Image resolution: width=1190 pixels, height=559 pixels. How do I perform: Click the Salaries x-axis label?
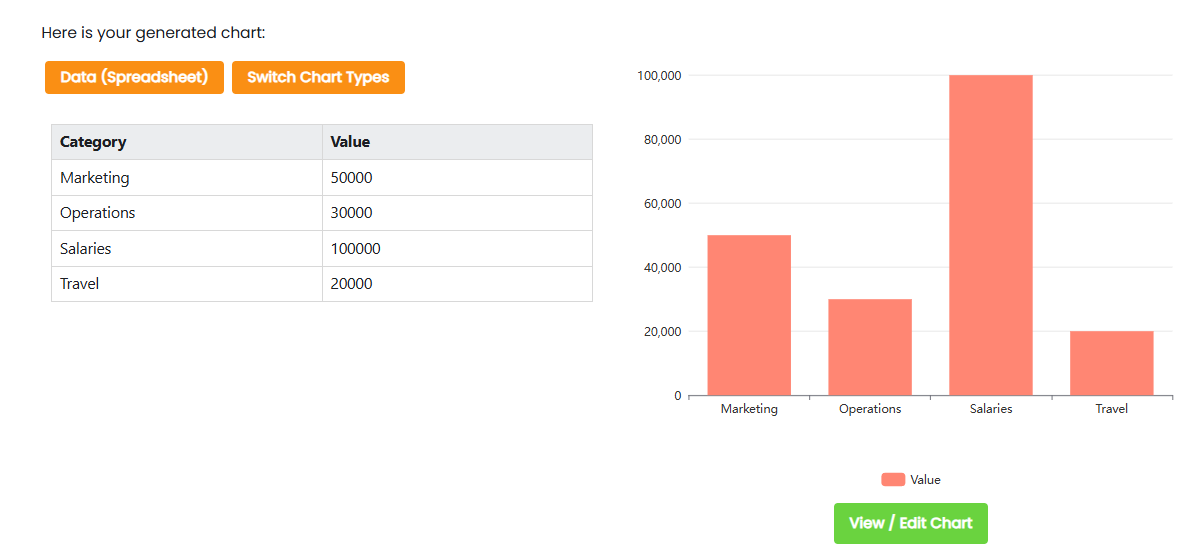(991, 409)
